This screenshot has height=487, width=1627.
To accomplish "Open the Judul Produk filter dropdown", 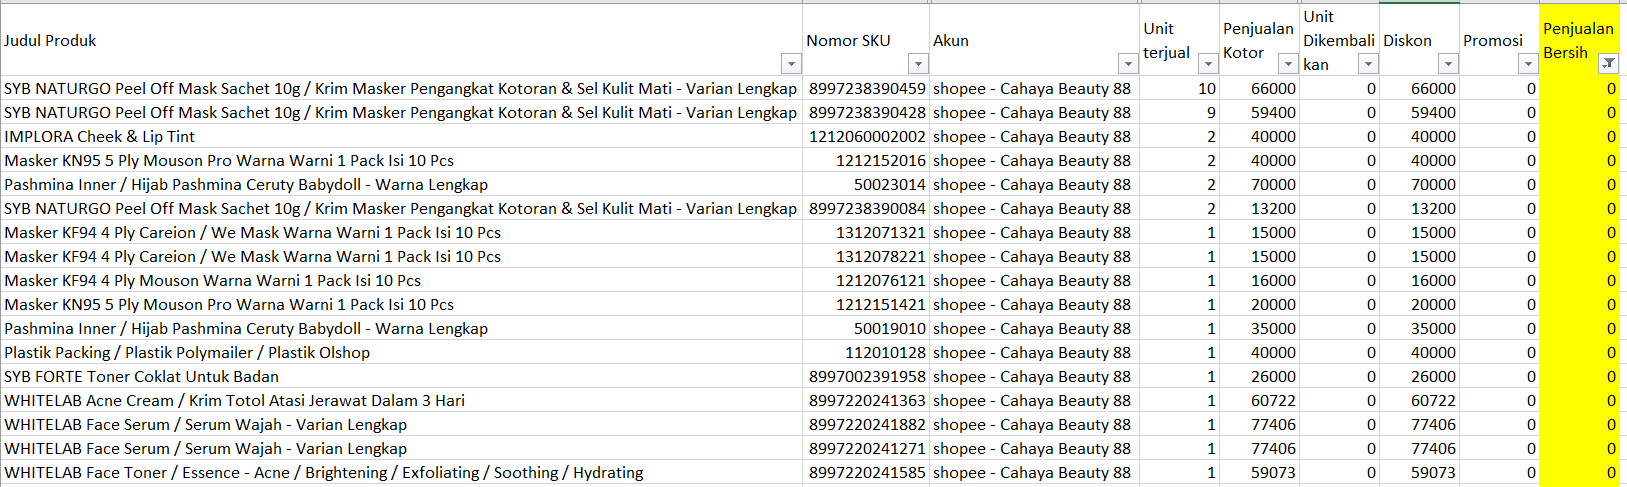I will click(791, 64).
